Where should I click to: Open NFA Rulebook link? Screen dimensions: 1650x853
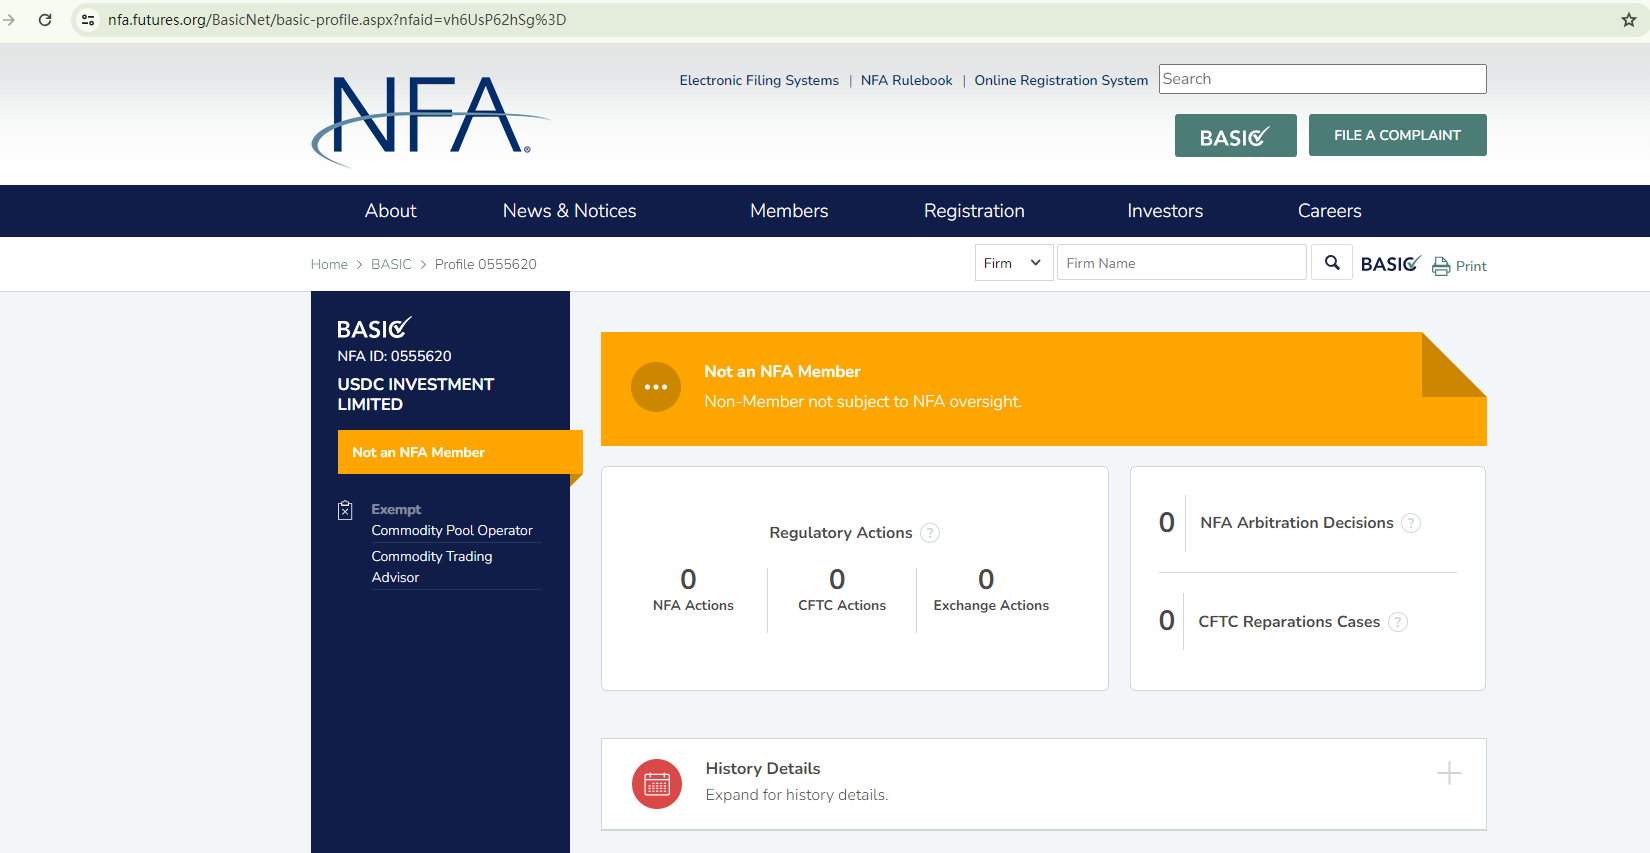tap(907, 80)
